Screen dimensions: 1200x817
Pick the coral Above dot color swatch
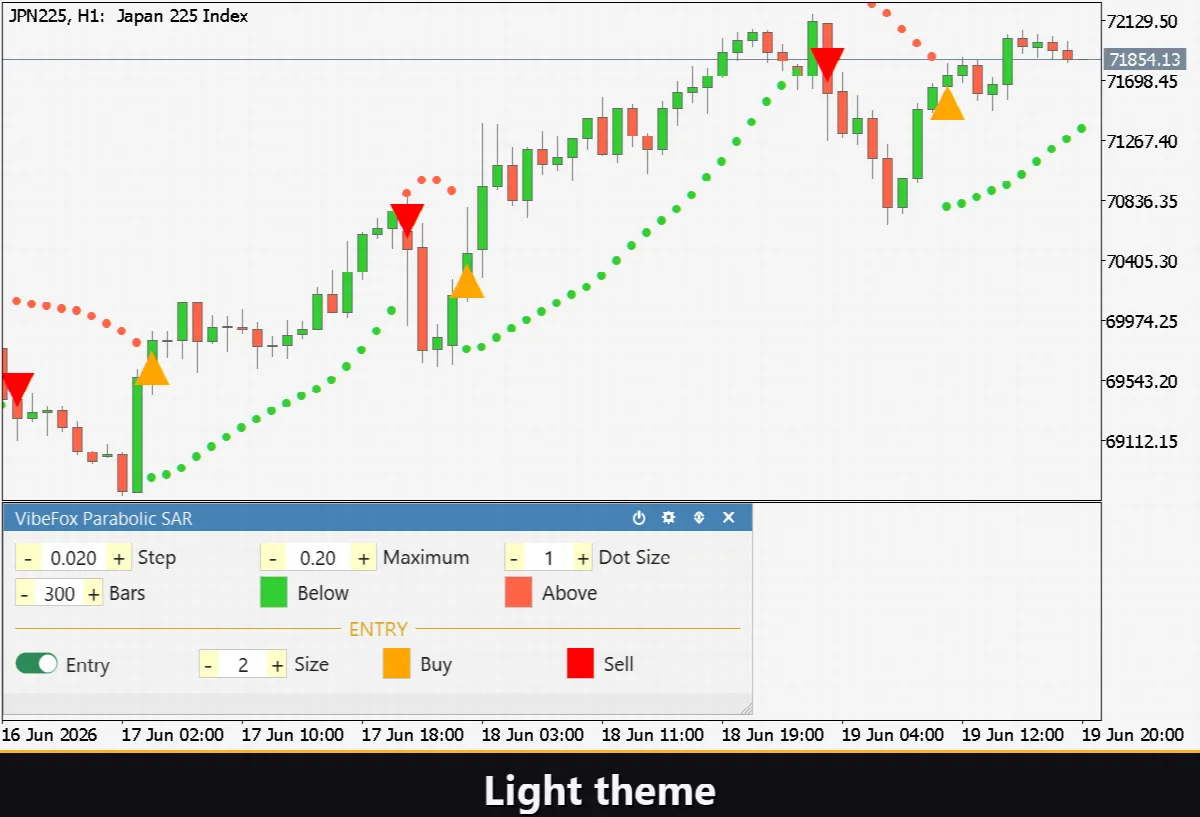[518, 592]
